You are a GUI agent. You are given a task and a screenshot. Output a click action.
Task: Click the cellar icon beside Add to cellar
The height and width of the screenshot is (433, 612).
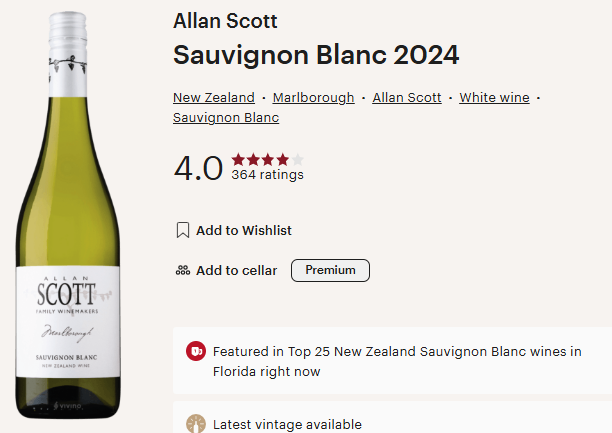click(x=182, y=270)
